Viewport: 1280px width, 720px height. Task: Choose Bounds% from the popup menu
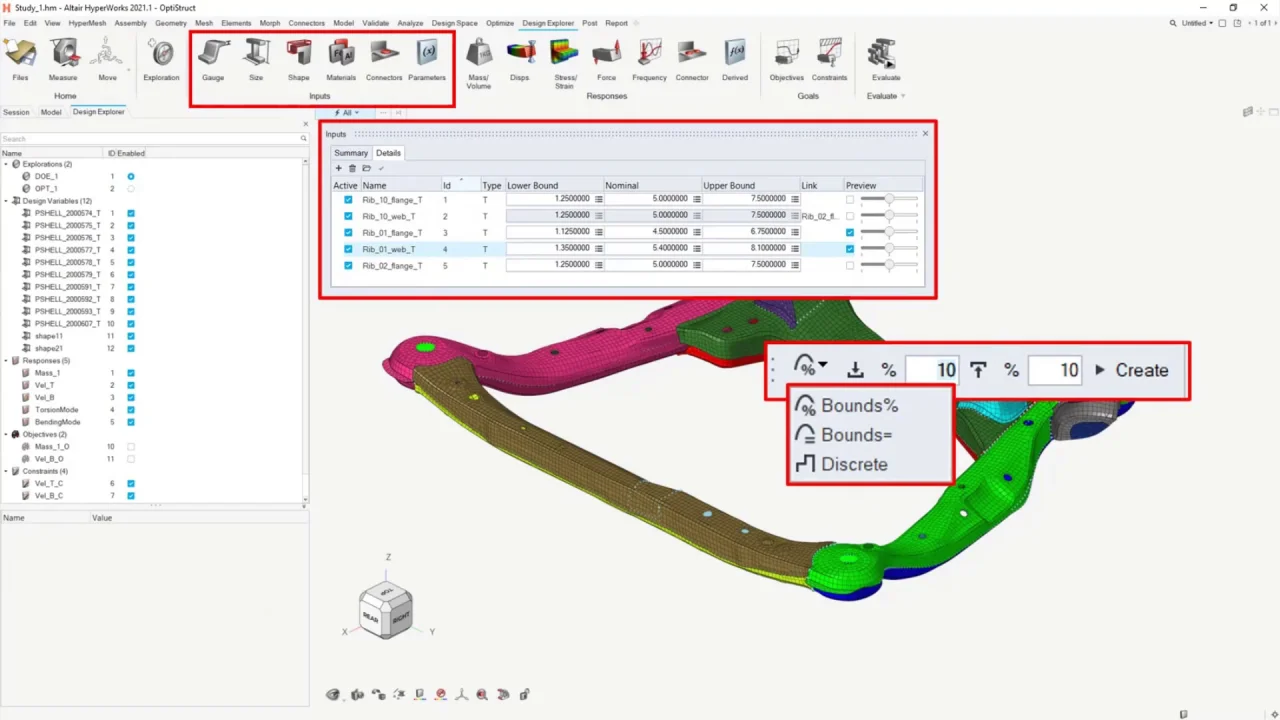coord(847,406)
